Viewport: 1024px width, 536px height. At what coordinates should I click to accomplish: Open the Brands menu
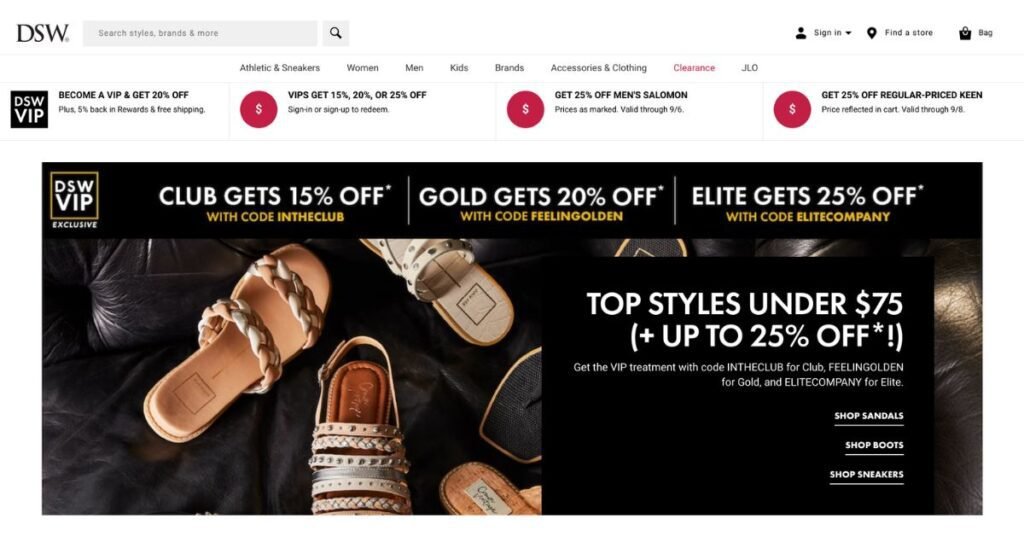(509, 68)
